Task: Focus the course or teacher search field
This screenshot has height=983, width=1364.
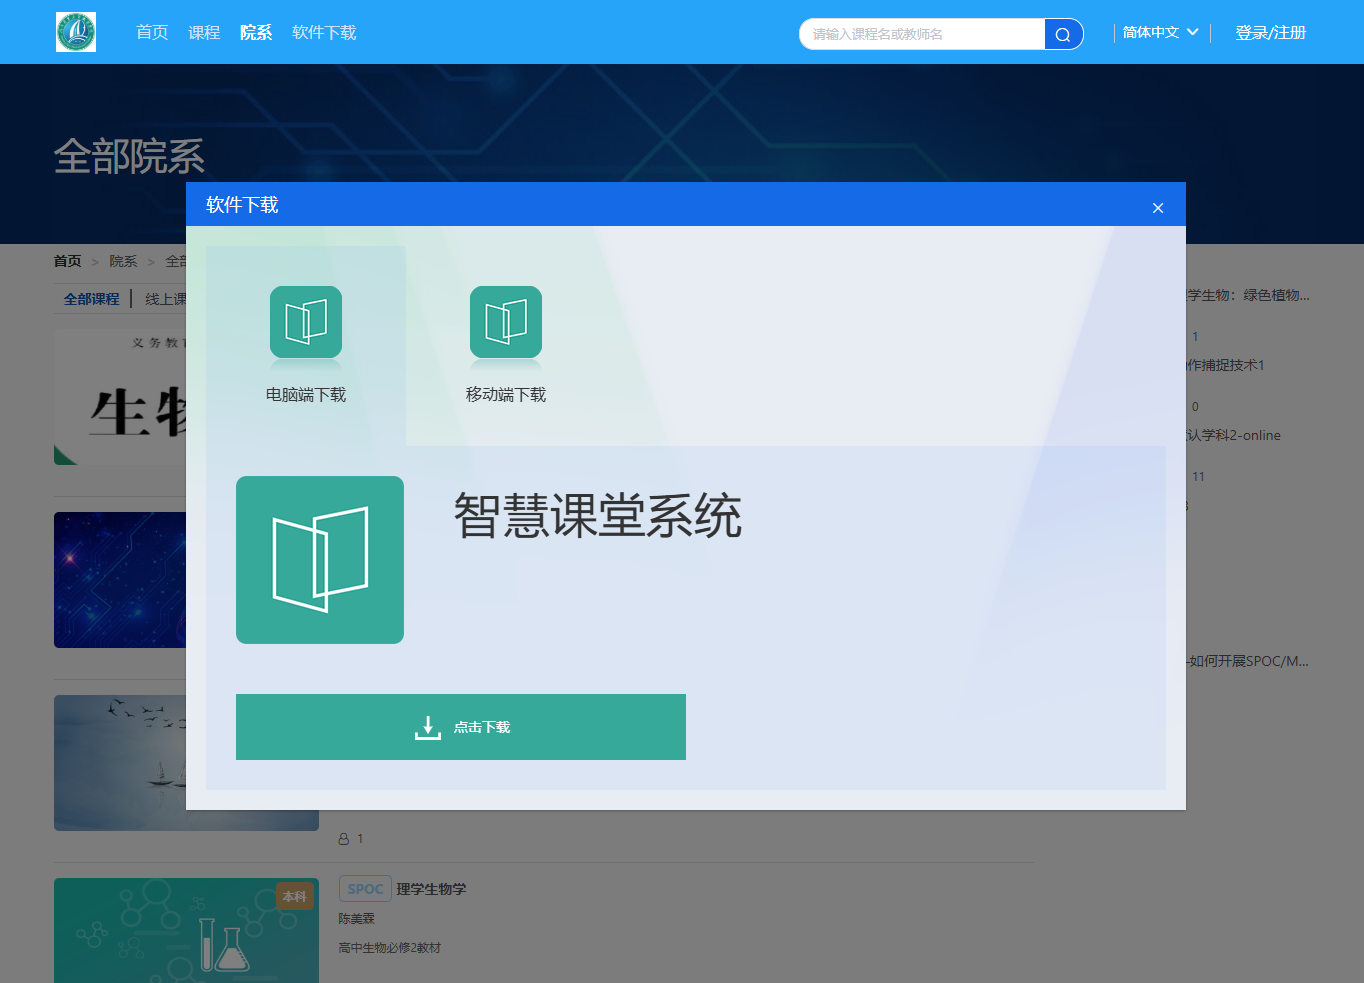Action: pyautogui.click(x=922, y=34)
